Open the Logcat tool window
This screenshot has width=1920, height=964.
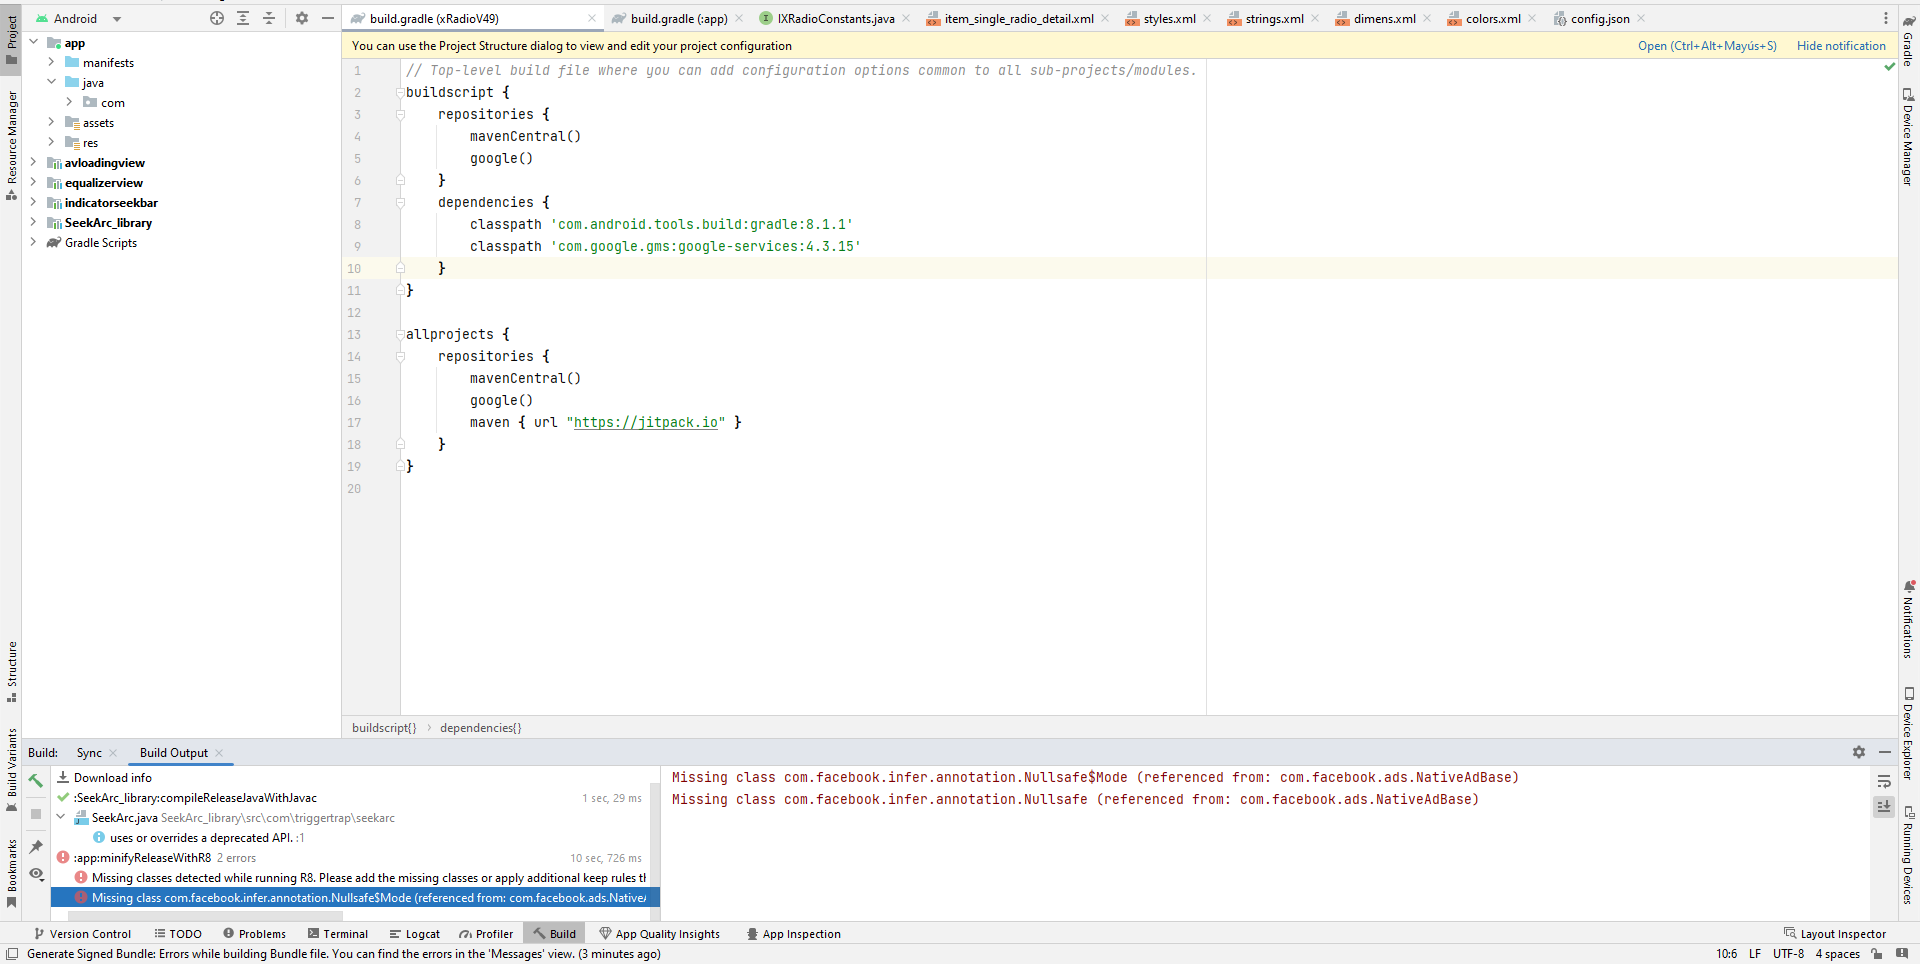(x=414, y=934)
